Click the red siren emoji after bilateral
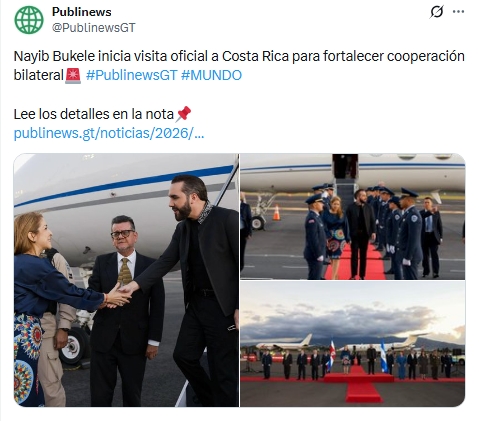Screen dimensions: 479x421 pos(73,76)
